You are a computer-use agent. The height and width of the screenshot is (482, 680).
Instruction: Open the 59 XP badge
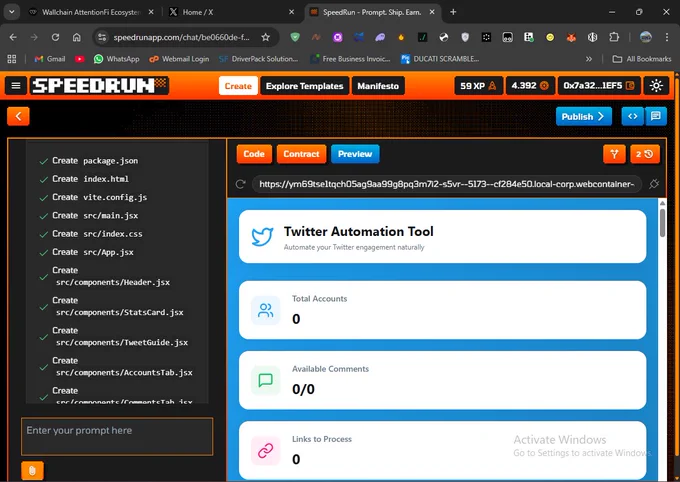point(478,86)
